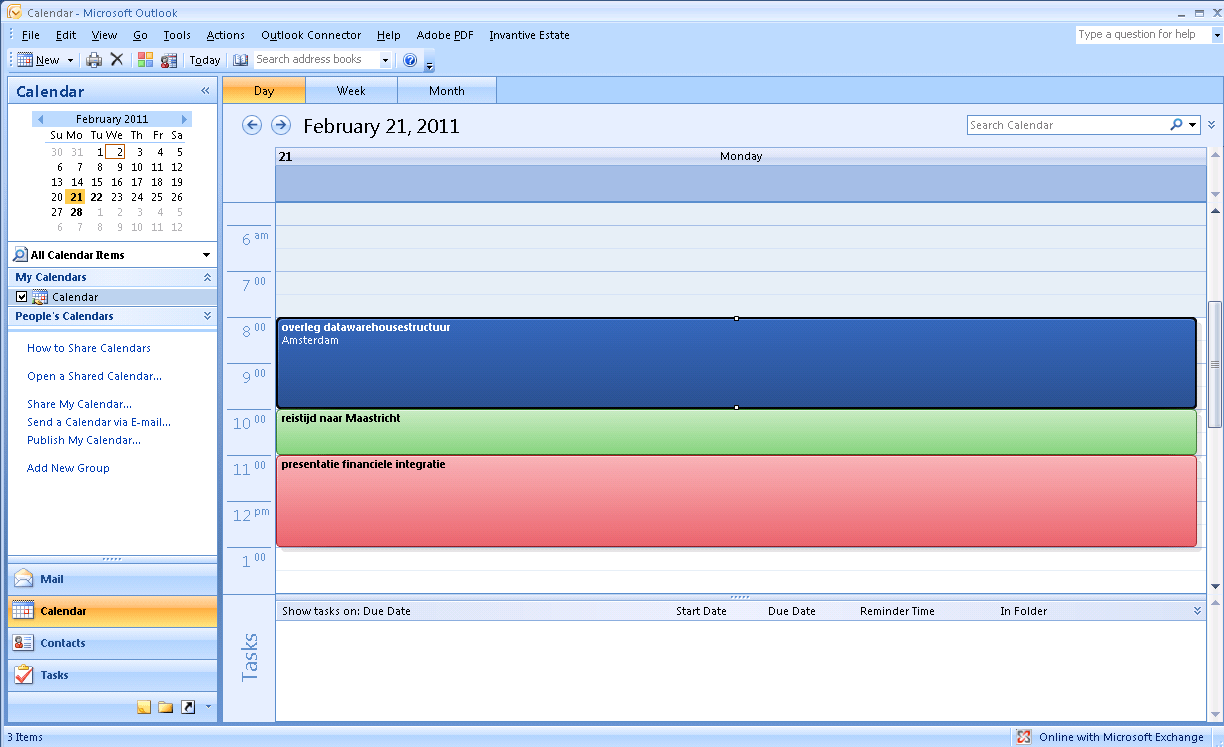Switch to Contacts in the navigation pane

pyautogui.click(x=112, y=643)
